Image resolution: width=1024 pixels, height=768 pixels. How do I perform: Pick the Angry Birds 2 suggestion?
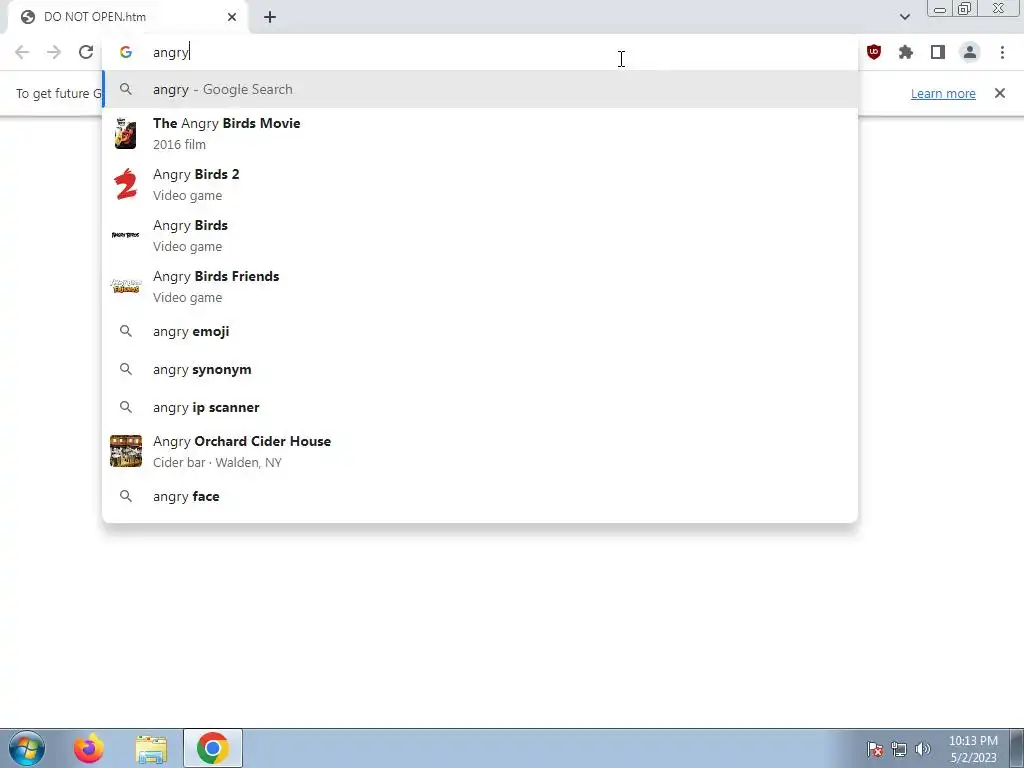point(480,184)
